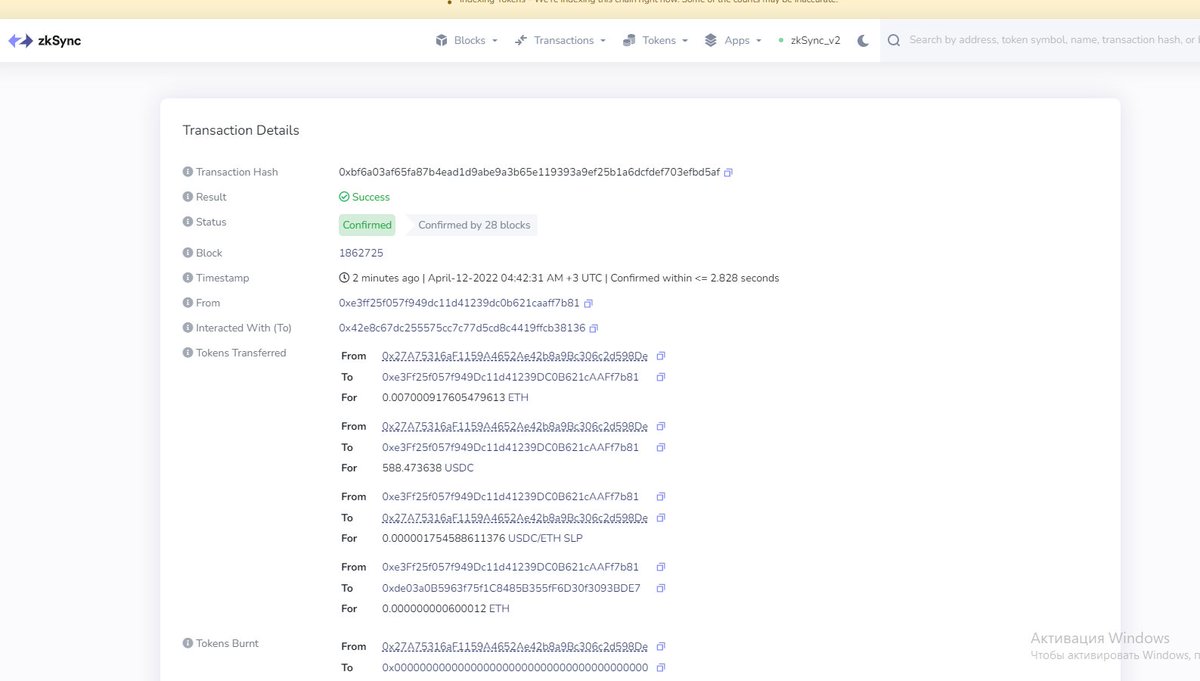Expand the Apps dropdown menu

pos(733,41)
